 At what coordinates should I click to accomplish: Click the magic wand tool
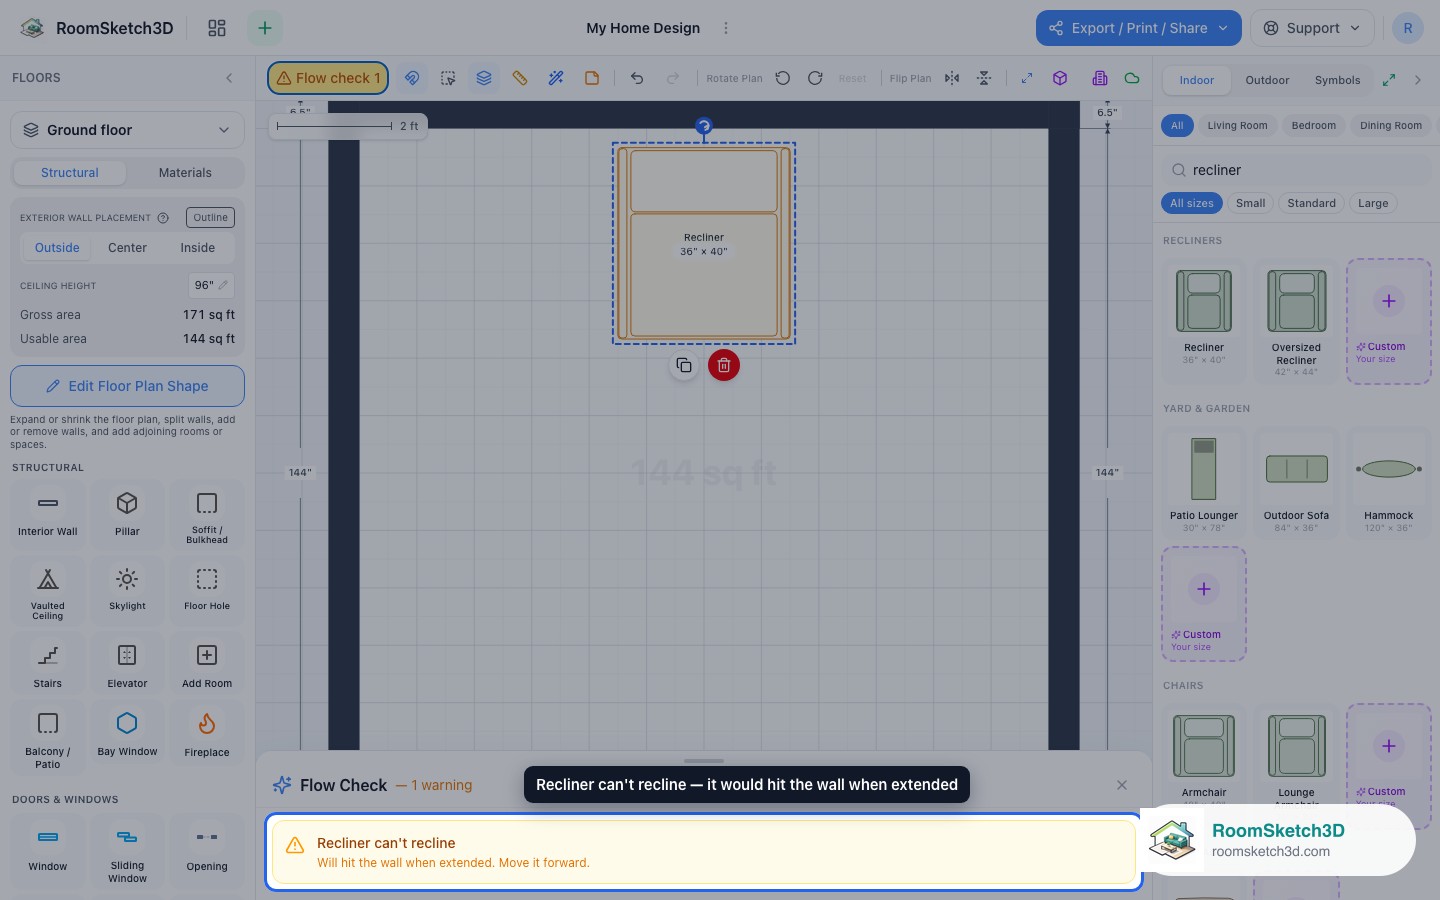[x=556, y=78]
